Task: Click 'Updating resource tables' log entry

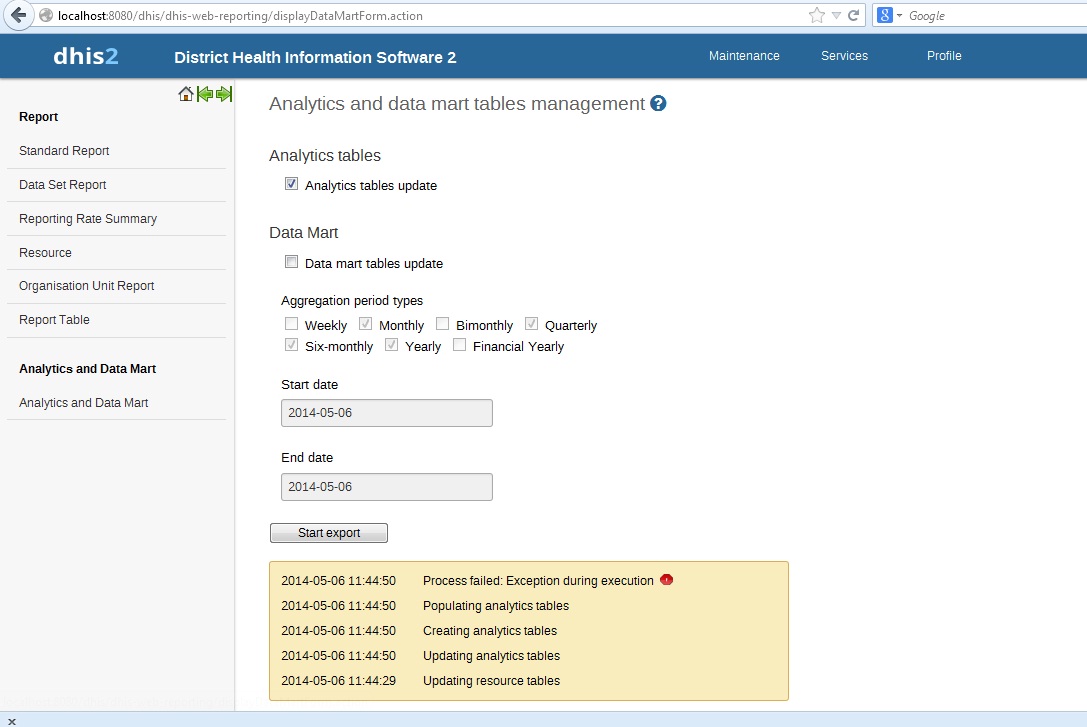Action: tap(492, 681)
